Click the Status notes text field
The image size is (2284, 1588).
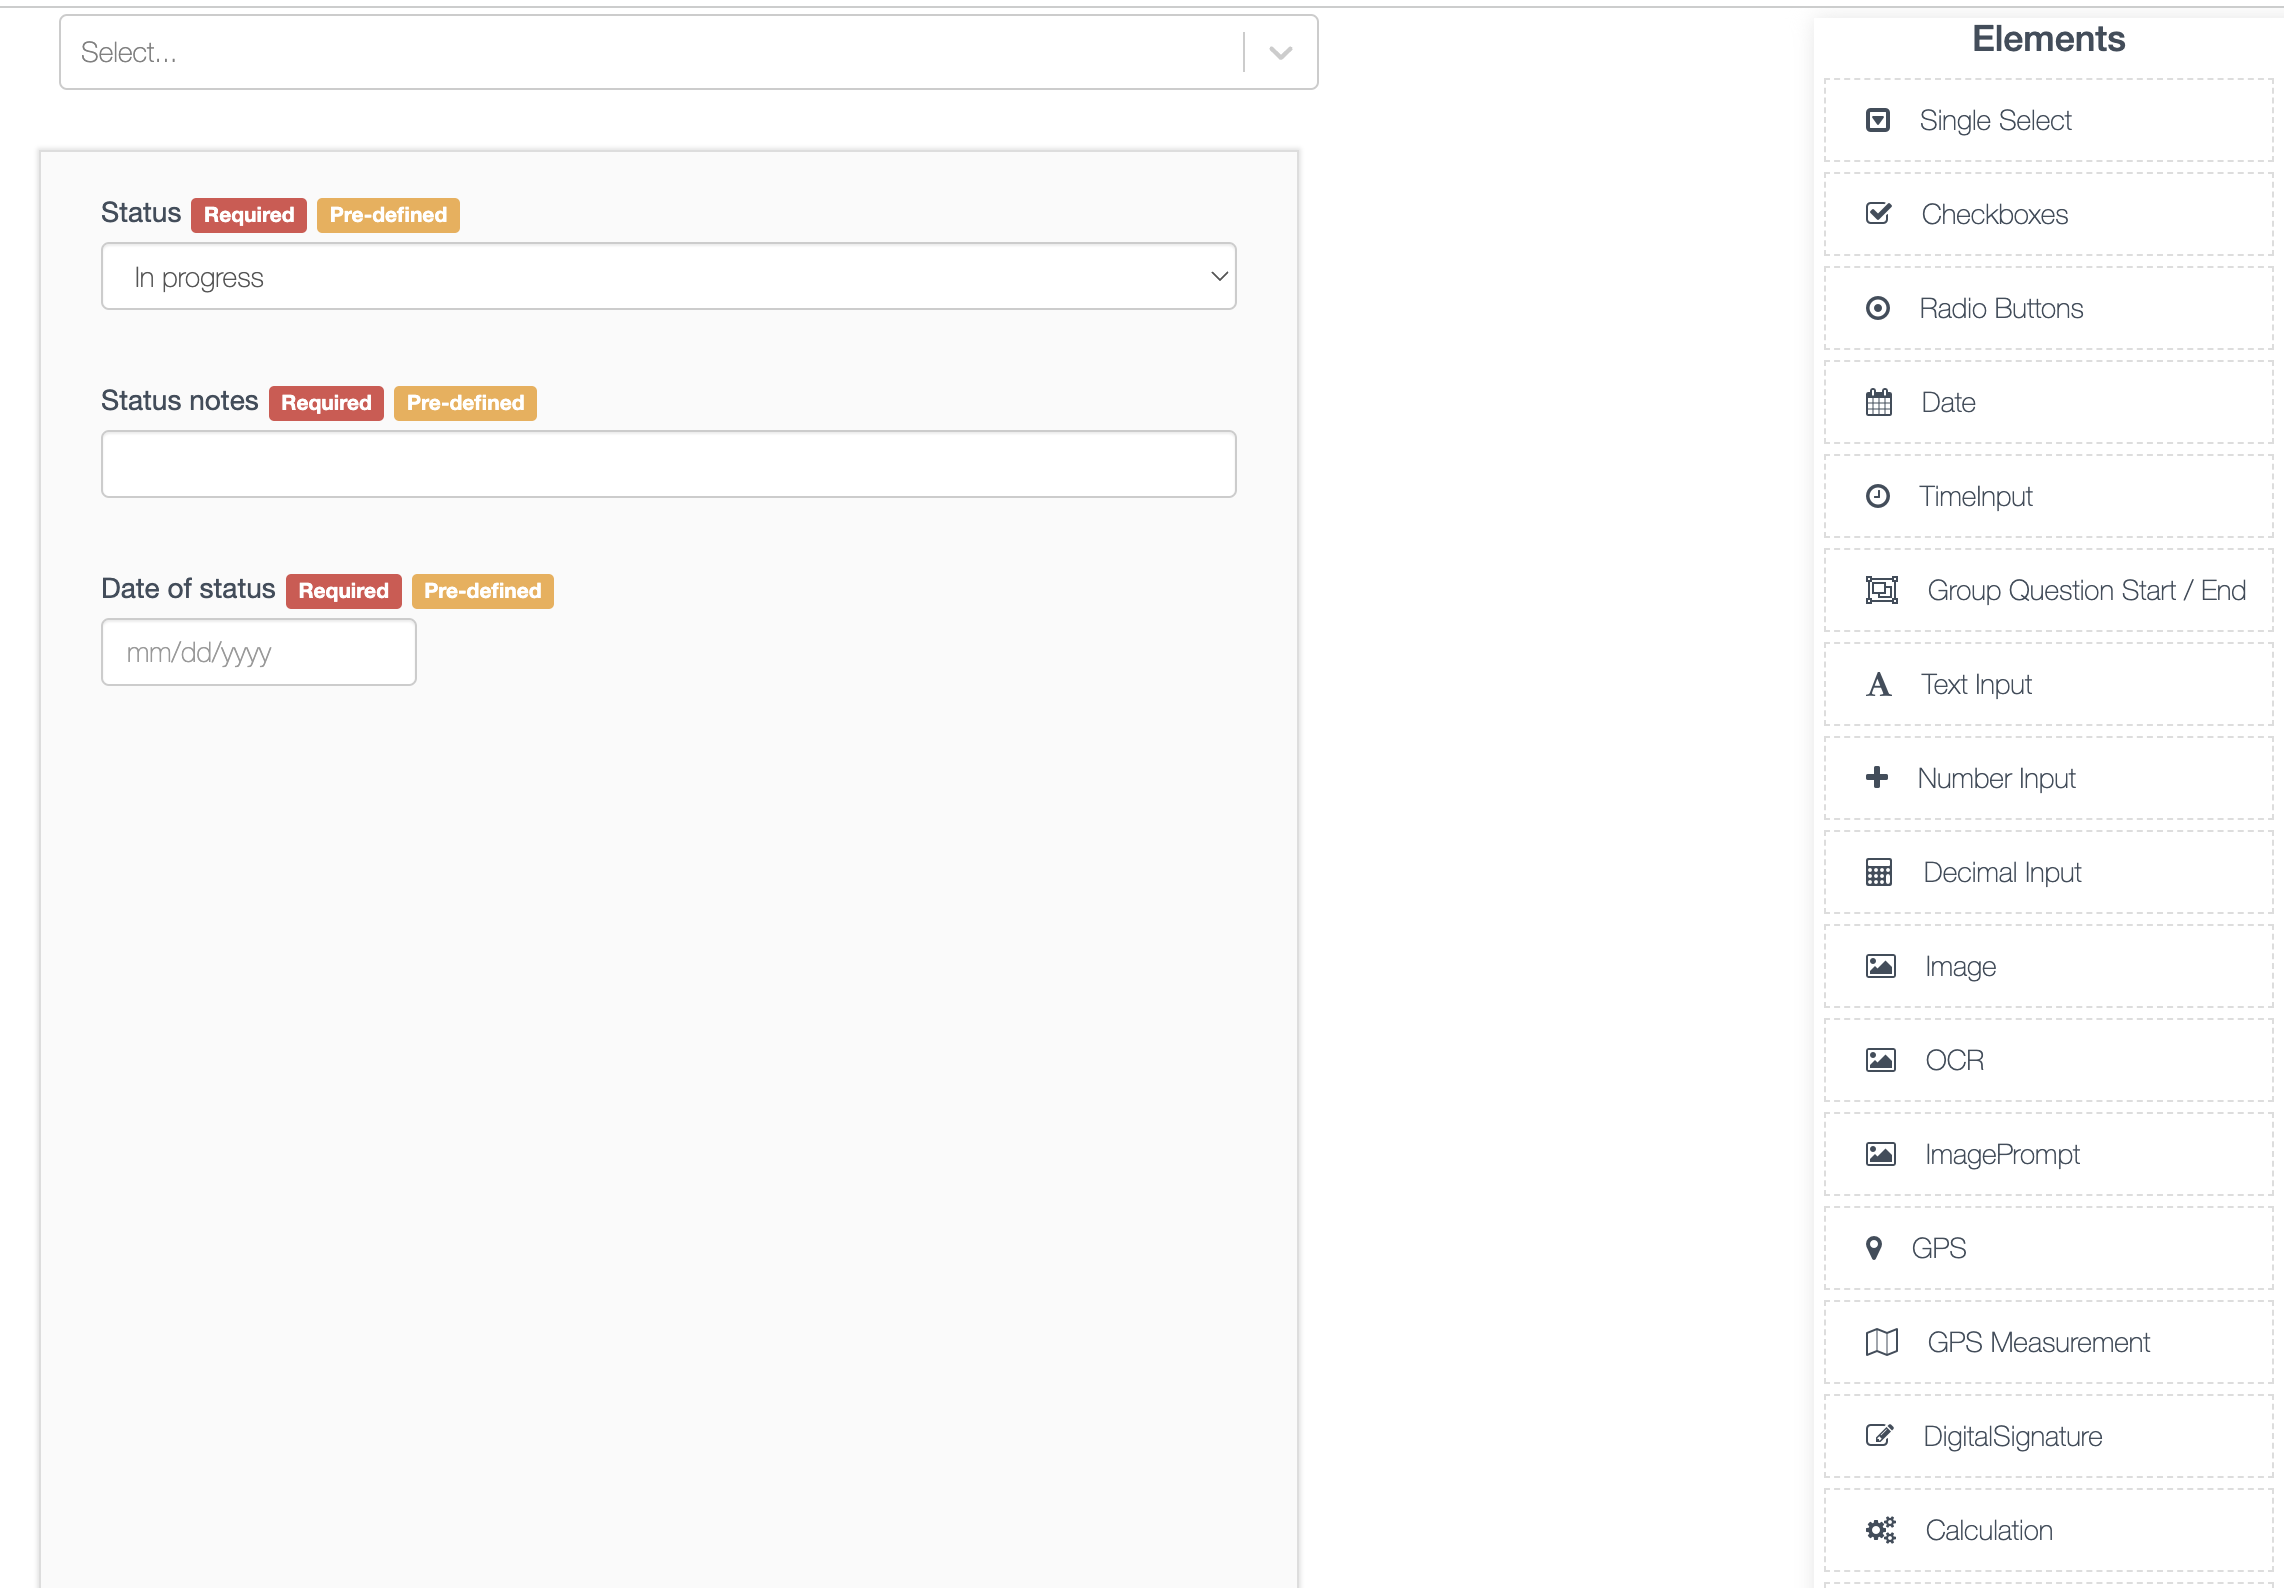click(x=668, y=464)
